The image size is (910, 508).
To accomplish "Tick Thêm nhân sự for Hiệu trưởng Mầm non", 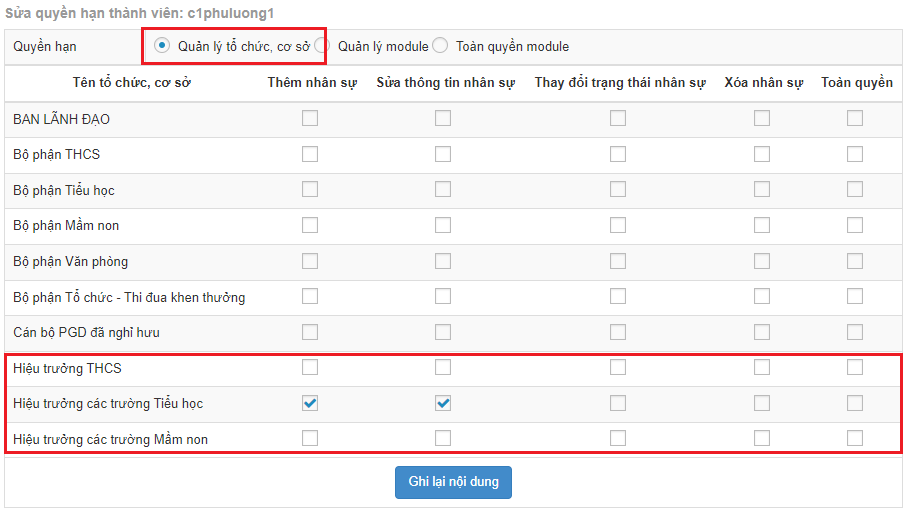I will 310,438.
